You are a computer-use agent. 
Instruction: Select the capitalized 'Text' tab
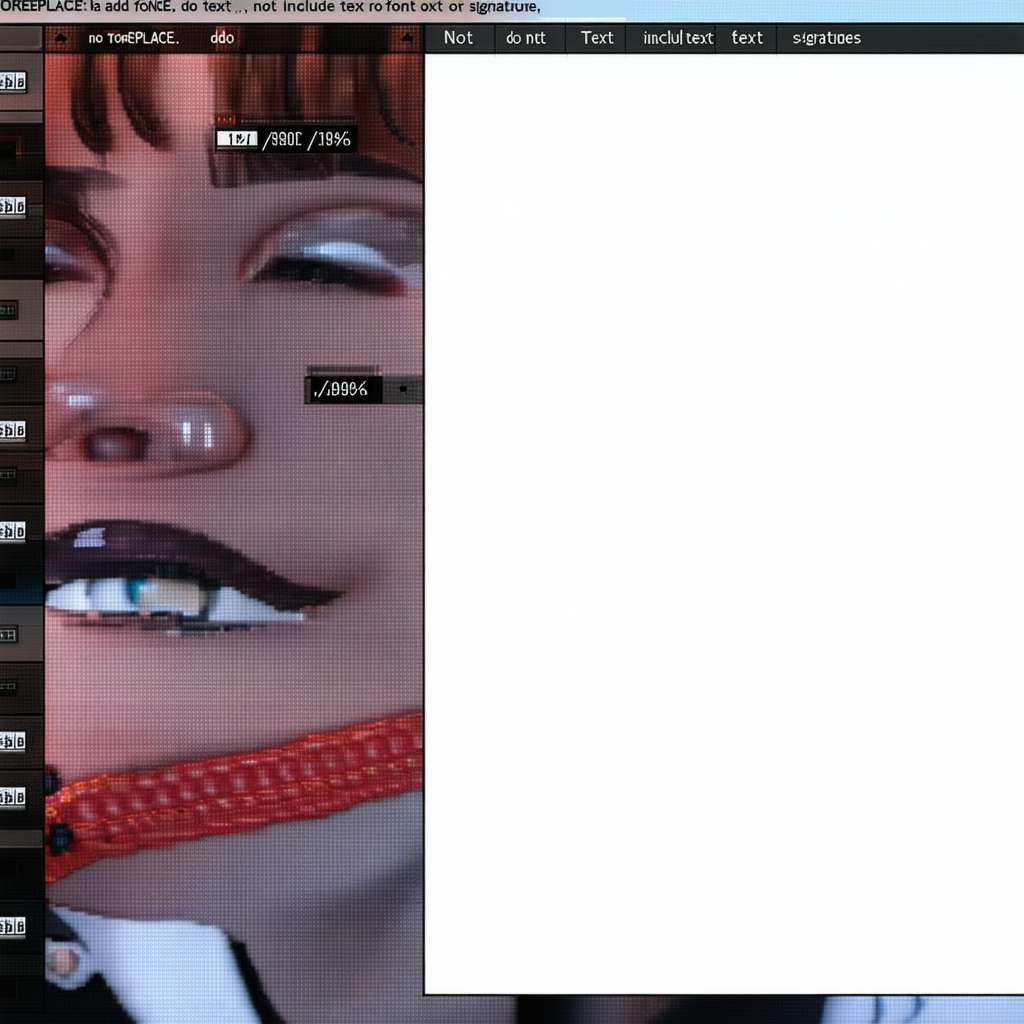coord(597,38)
